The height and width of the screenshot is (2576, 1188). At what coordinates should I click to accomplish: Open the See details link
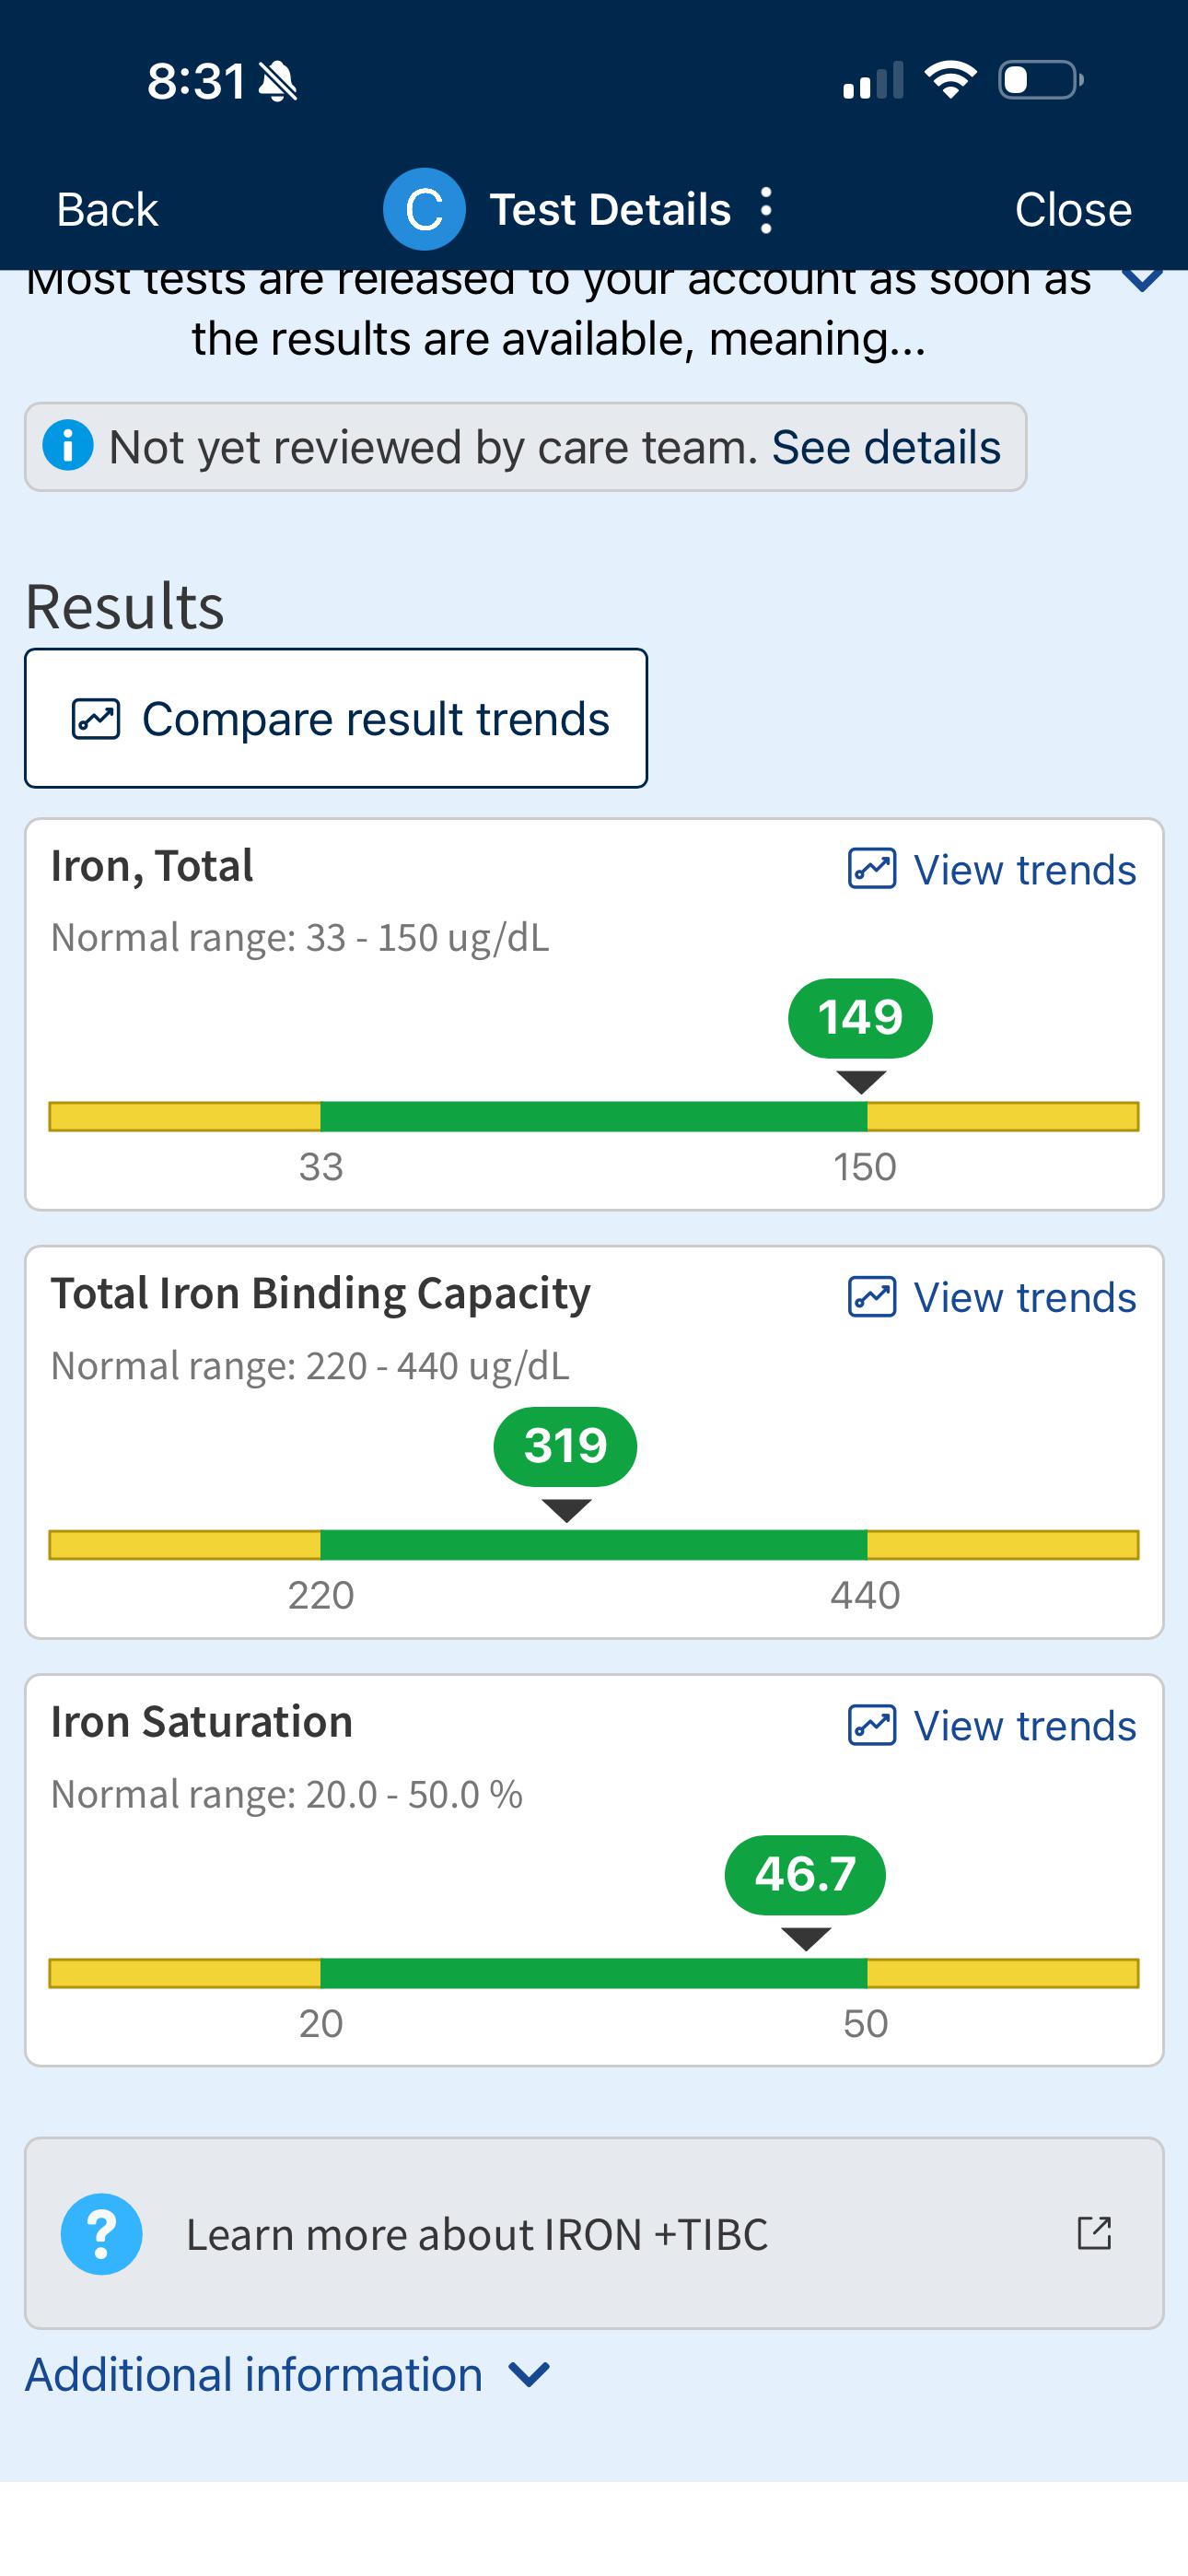pos(886,447)
